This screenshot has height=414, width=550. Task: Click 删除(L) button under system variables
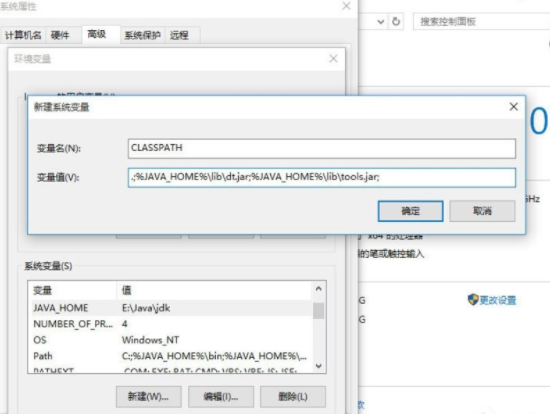(x=293, y=397)
